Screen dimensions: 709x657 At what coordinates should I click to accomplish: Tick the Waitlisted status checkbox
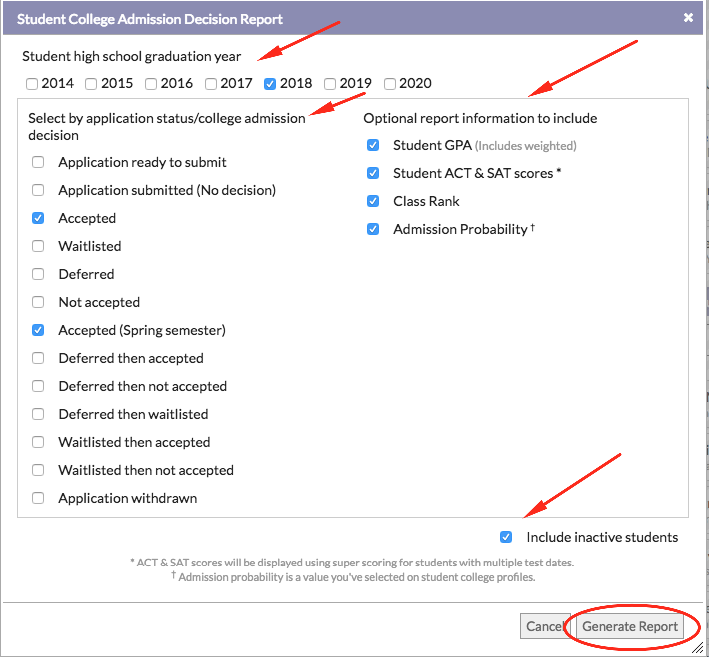(38, 246)
